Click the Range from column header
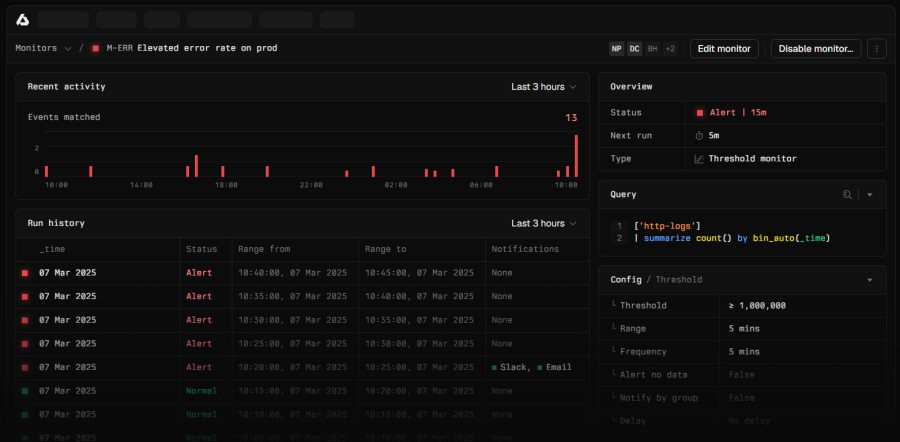Viewport: 900px width, 442px height. point(264,249)
